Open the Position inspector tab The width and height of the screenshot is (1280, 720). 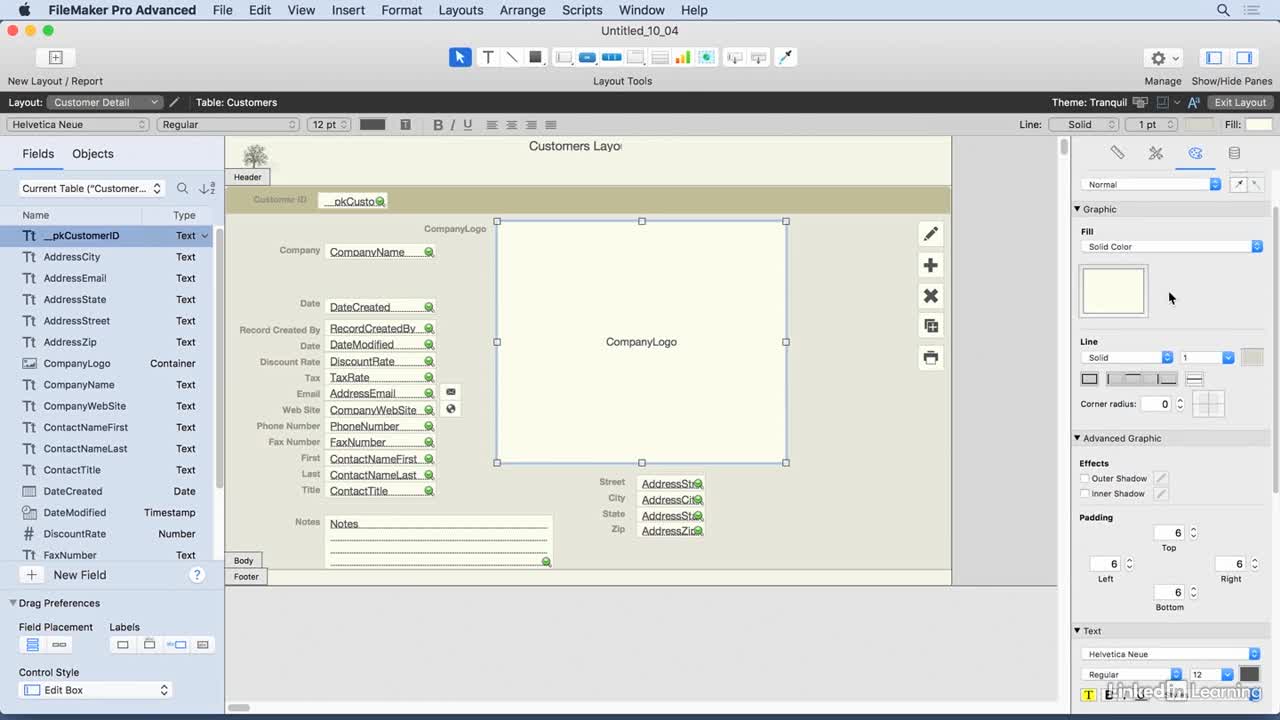pos(1117,153)
